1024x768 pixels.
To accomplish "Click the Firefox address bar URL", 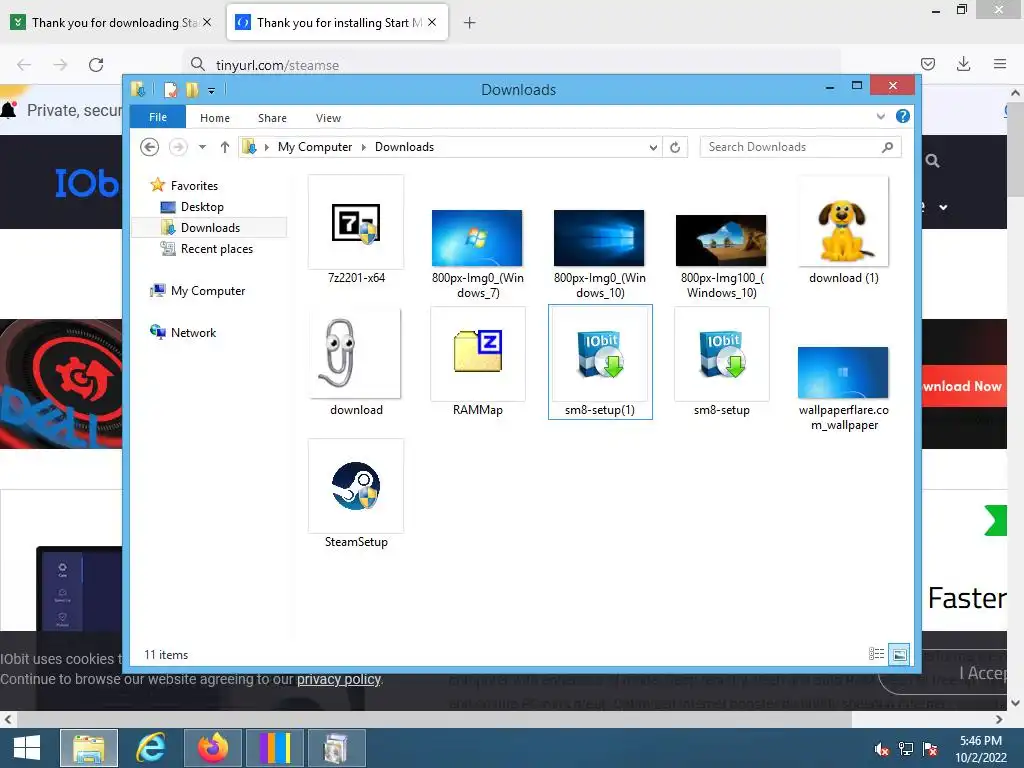I will pos(277,65).
